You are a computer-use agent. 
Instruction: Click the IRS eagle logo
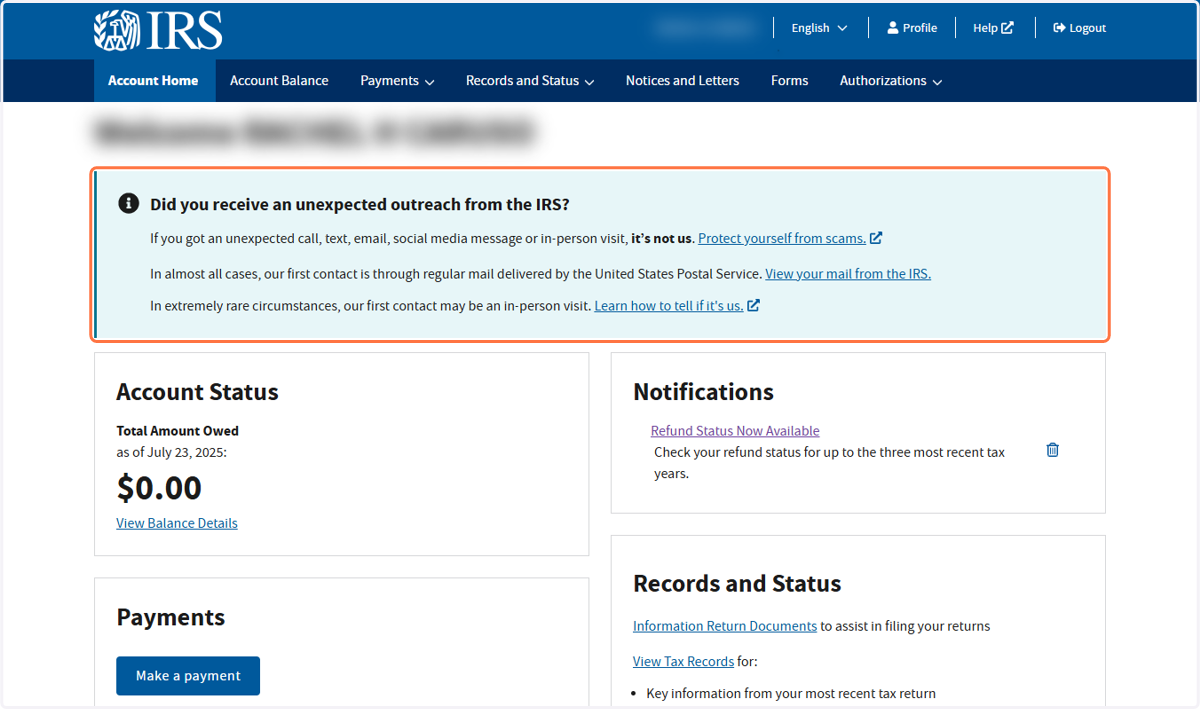point(158,30)
